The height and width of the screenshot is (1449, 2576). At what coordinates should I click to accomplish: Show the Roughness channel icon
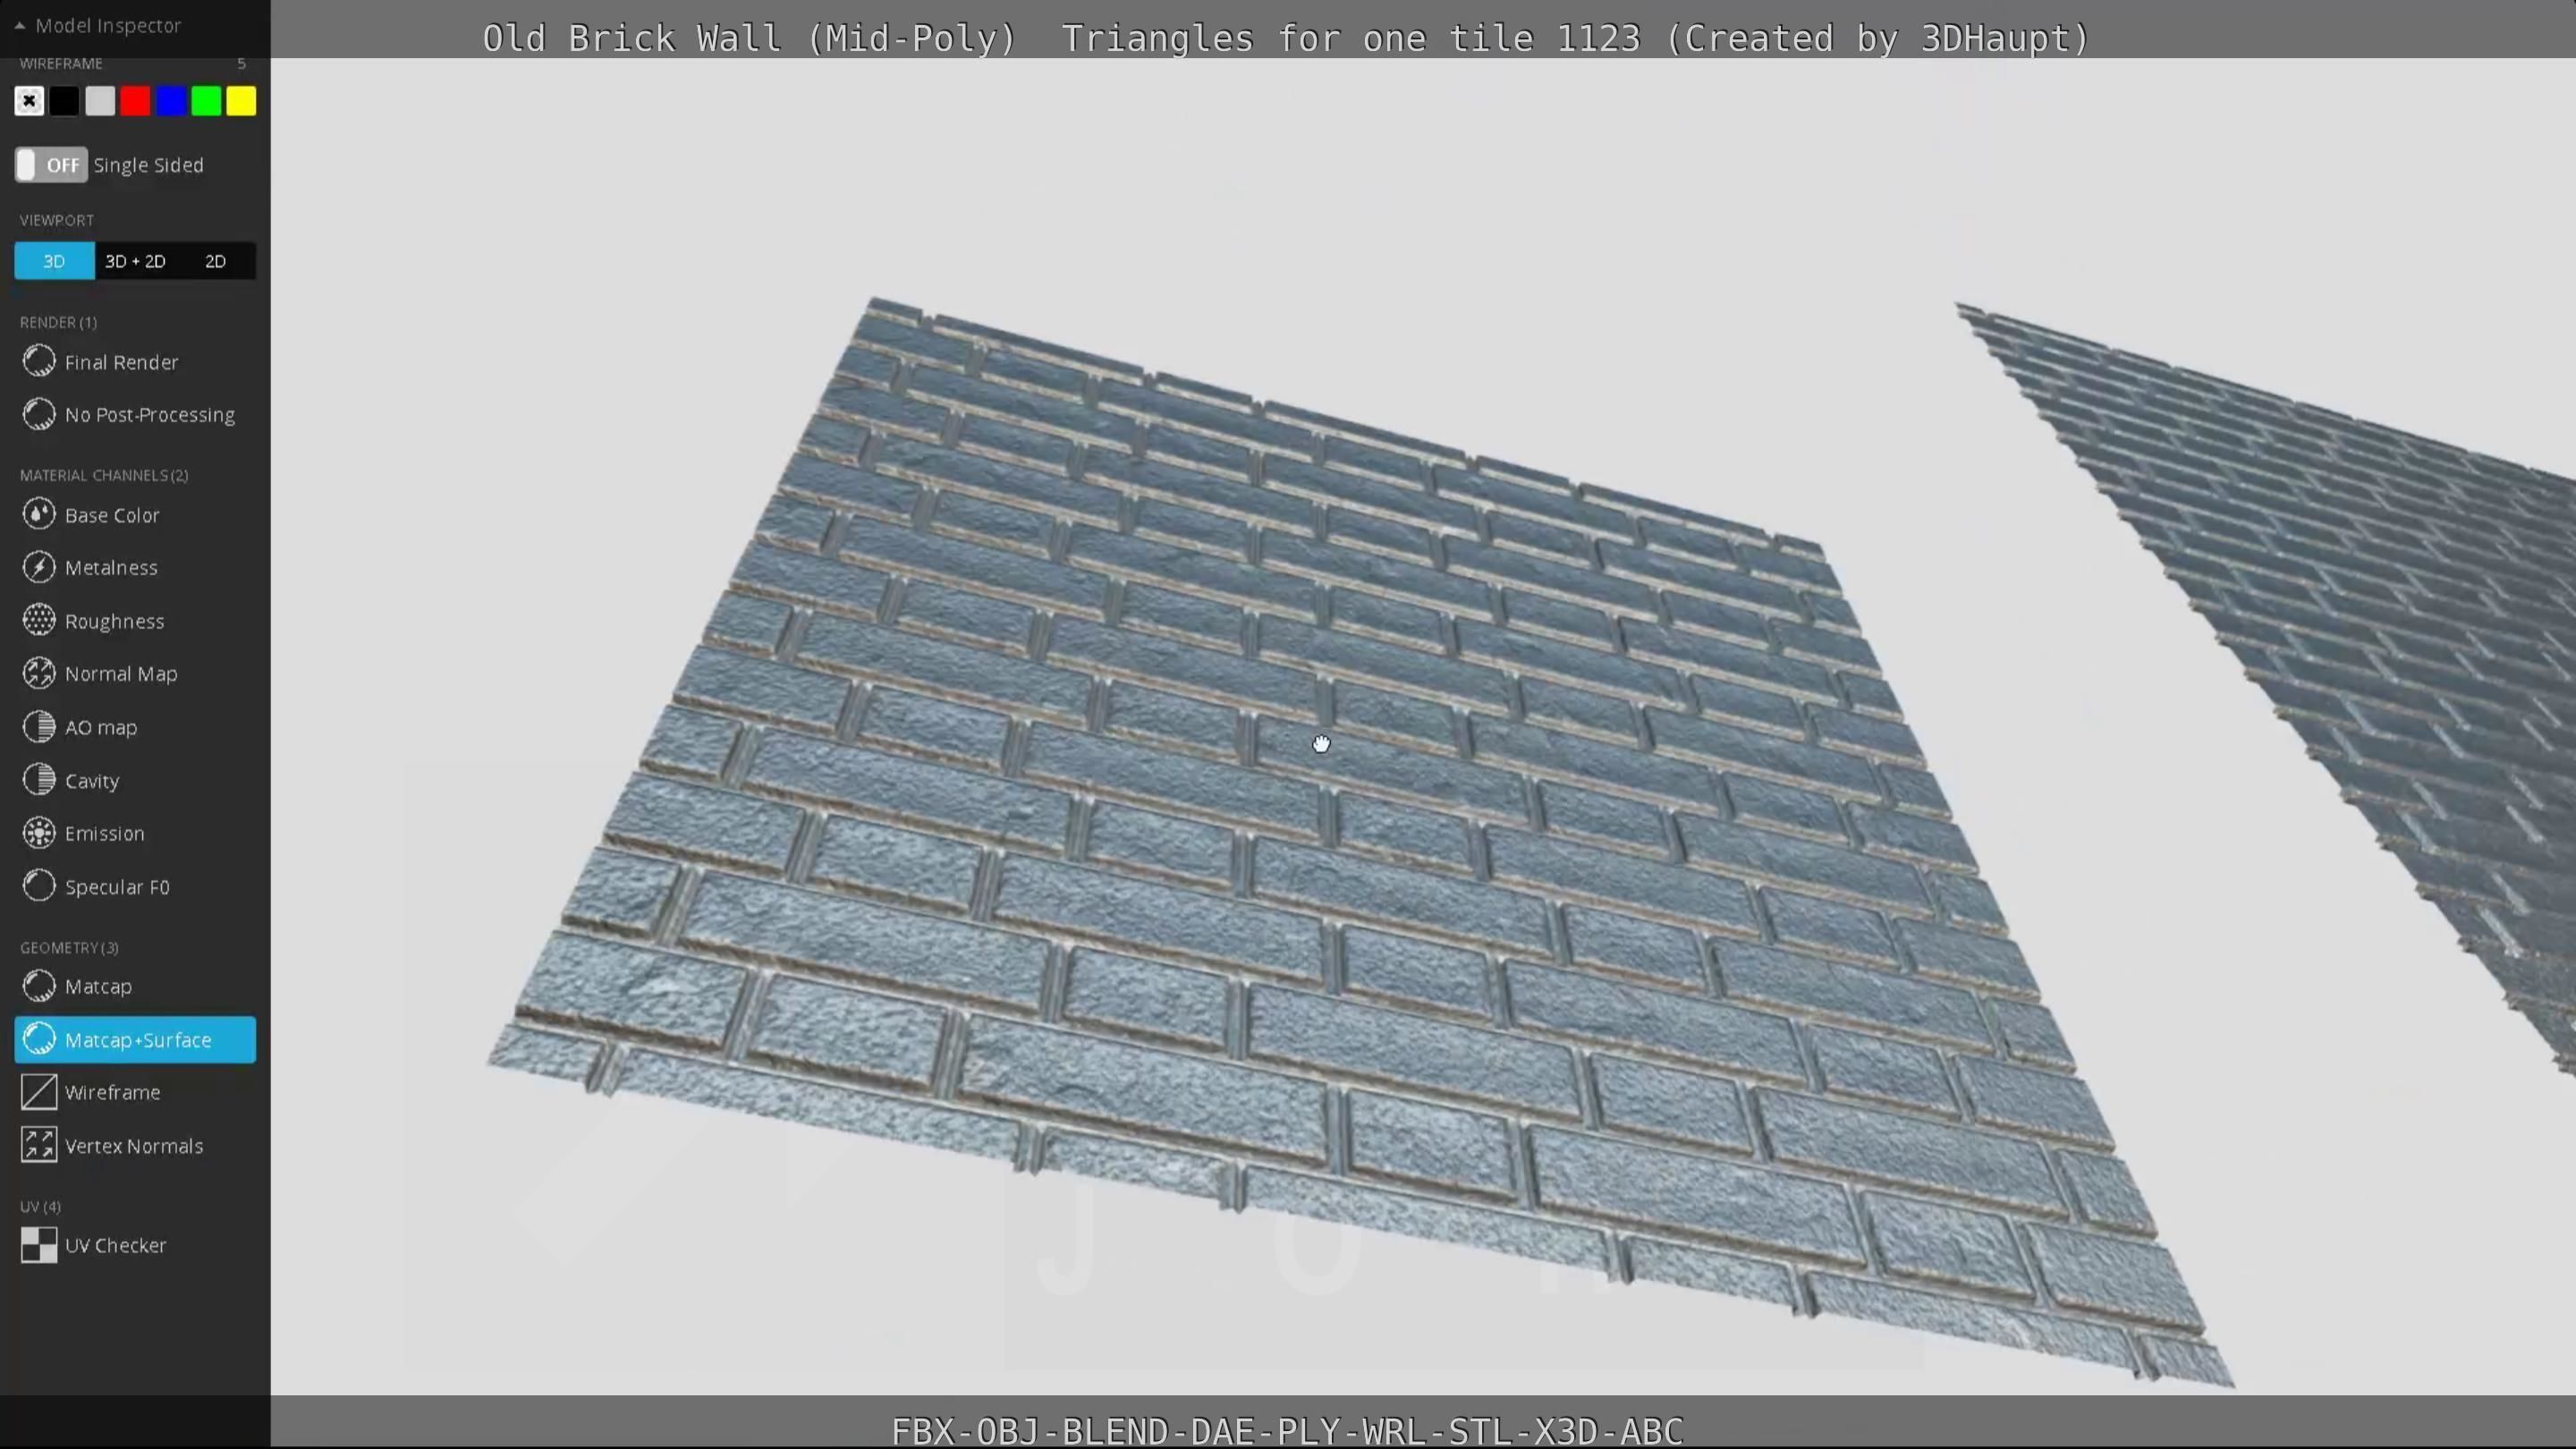pos(39,620)
